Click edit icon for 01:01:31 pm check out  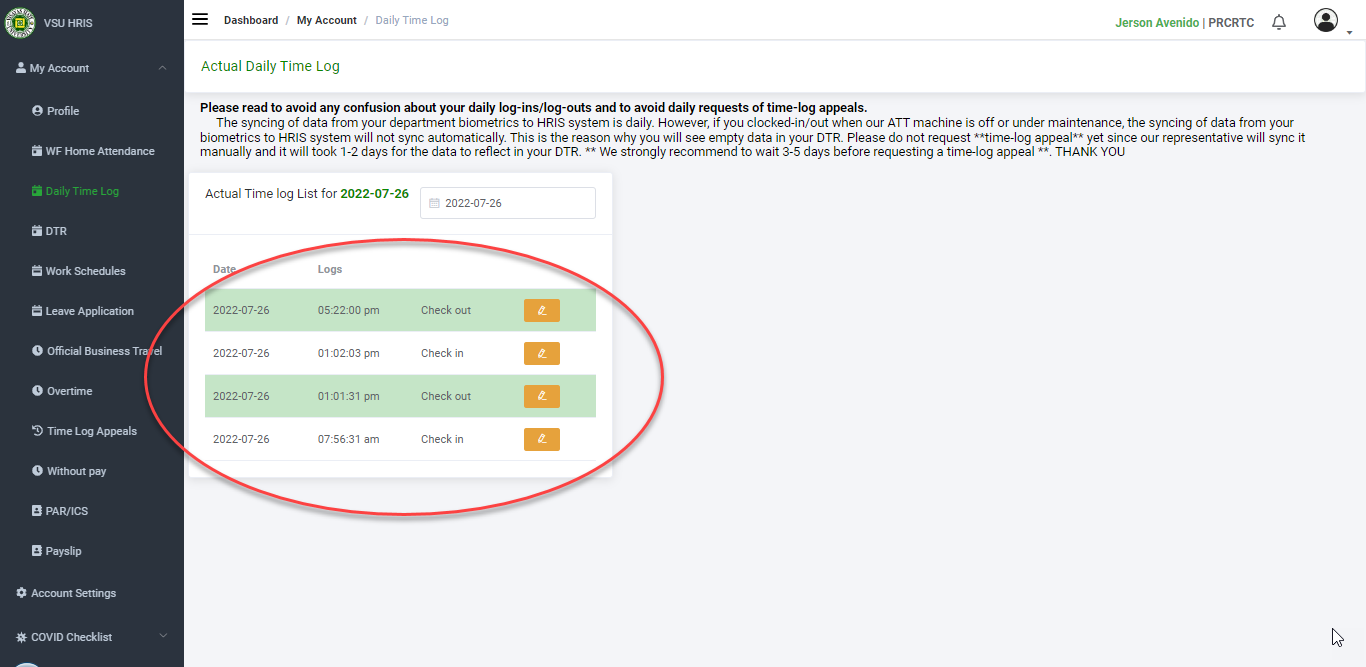click(541, 396)
